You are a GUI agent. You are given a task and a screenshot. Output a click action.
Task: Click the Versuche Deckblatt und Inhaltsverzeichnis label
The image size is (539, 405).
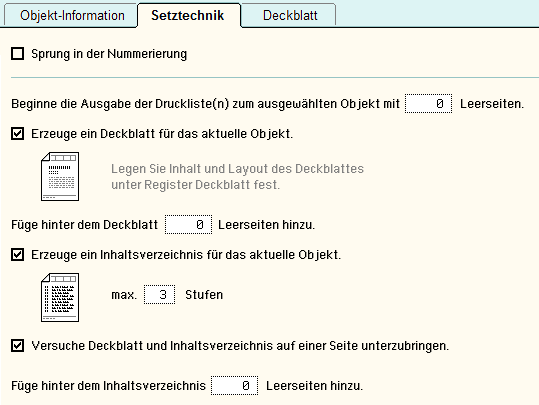240,346
